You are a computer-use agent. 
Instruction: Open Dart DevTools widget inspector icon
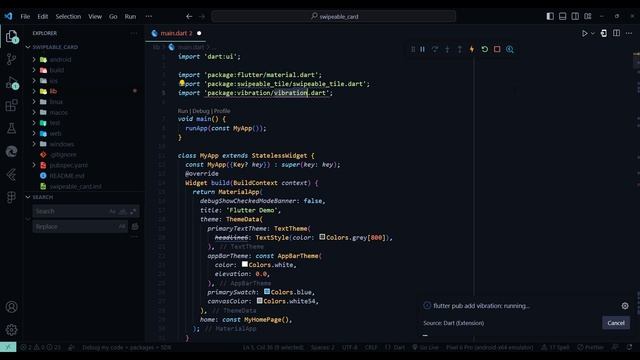click(510, 49)
